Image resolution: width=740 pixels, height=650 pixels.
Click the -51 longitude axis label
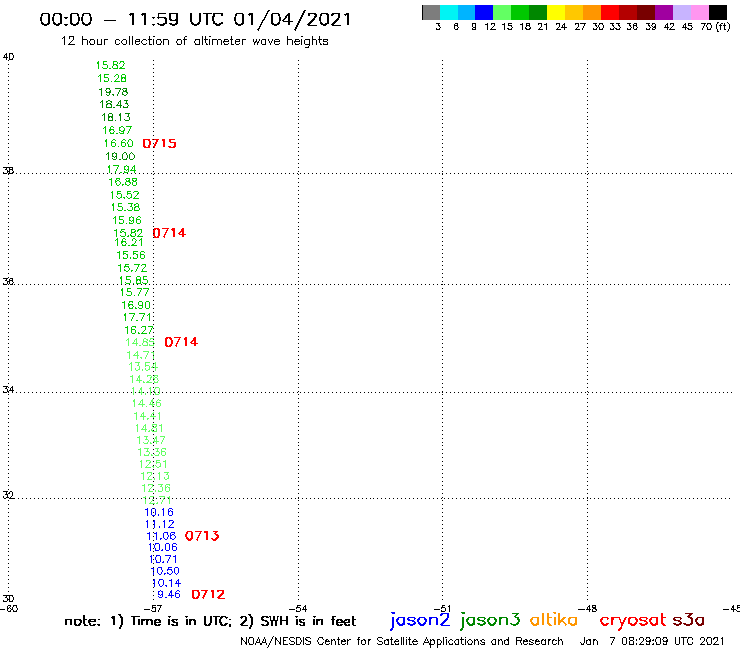pos(442,609)
